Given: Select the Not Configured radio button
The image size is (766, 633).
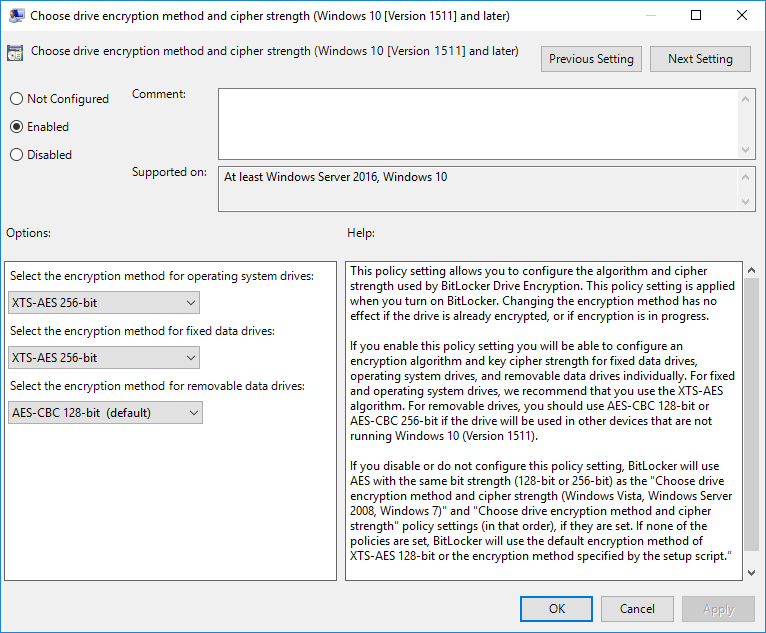Looking at the screenshot, I should point(16,99).
